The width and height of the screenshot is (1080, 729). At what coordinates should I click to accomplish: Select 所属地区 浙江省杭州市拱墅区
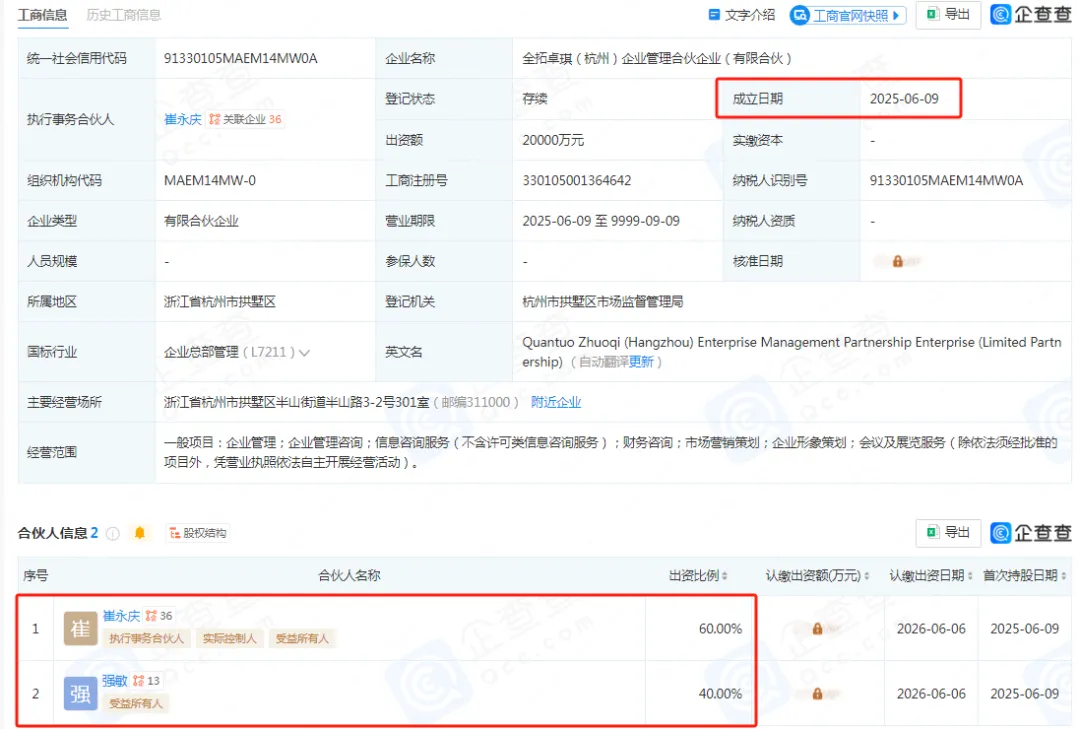coord(220,302)
